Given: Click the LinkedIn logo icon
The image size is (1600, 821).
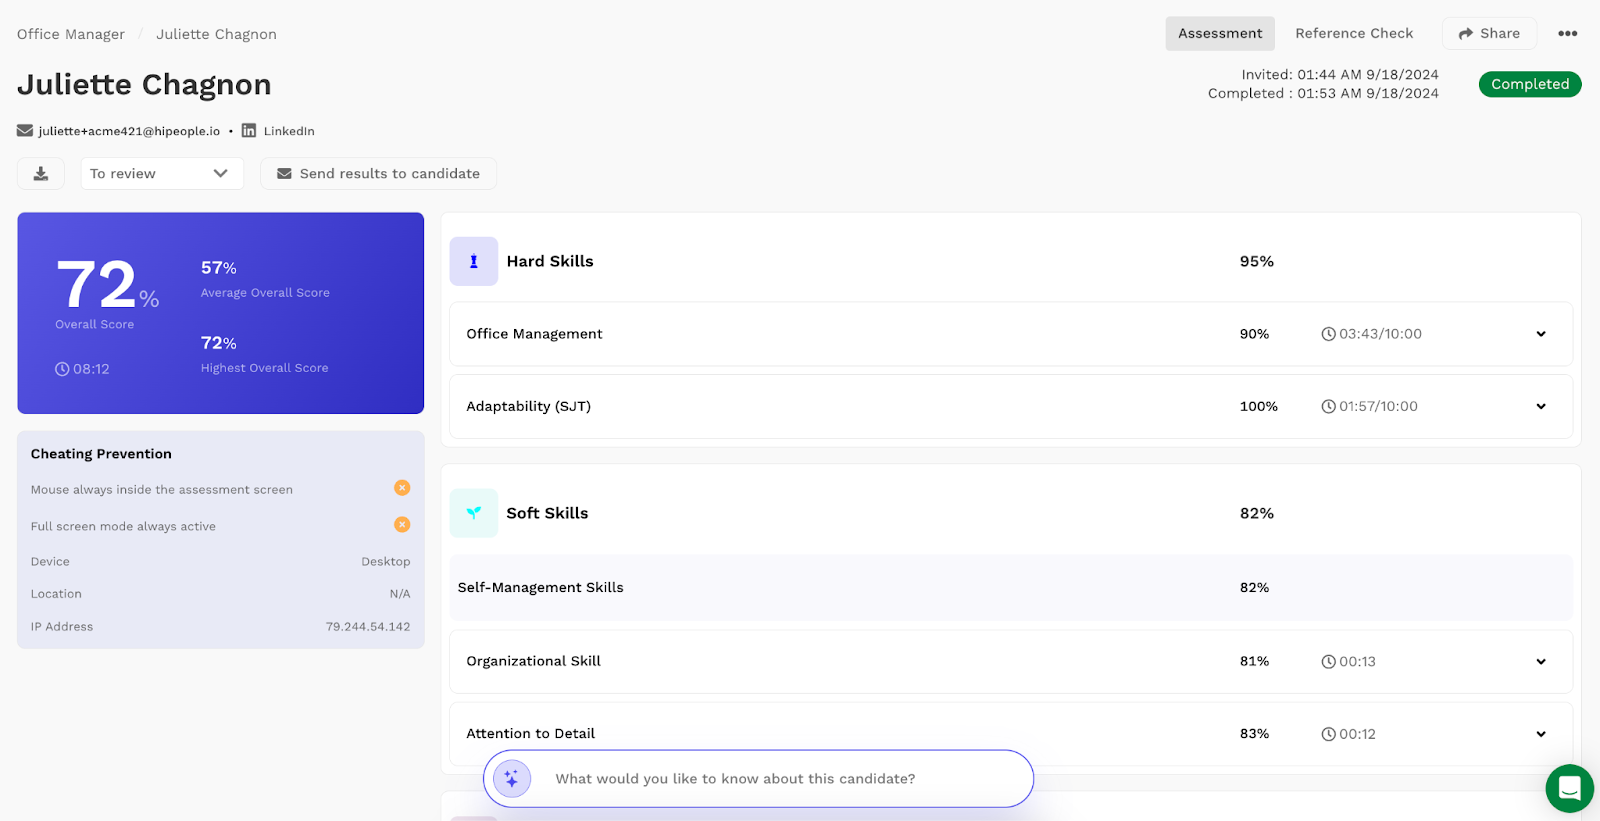Looking at the screenshot, I should [x=249, y=131].
